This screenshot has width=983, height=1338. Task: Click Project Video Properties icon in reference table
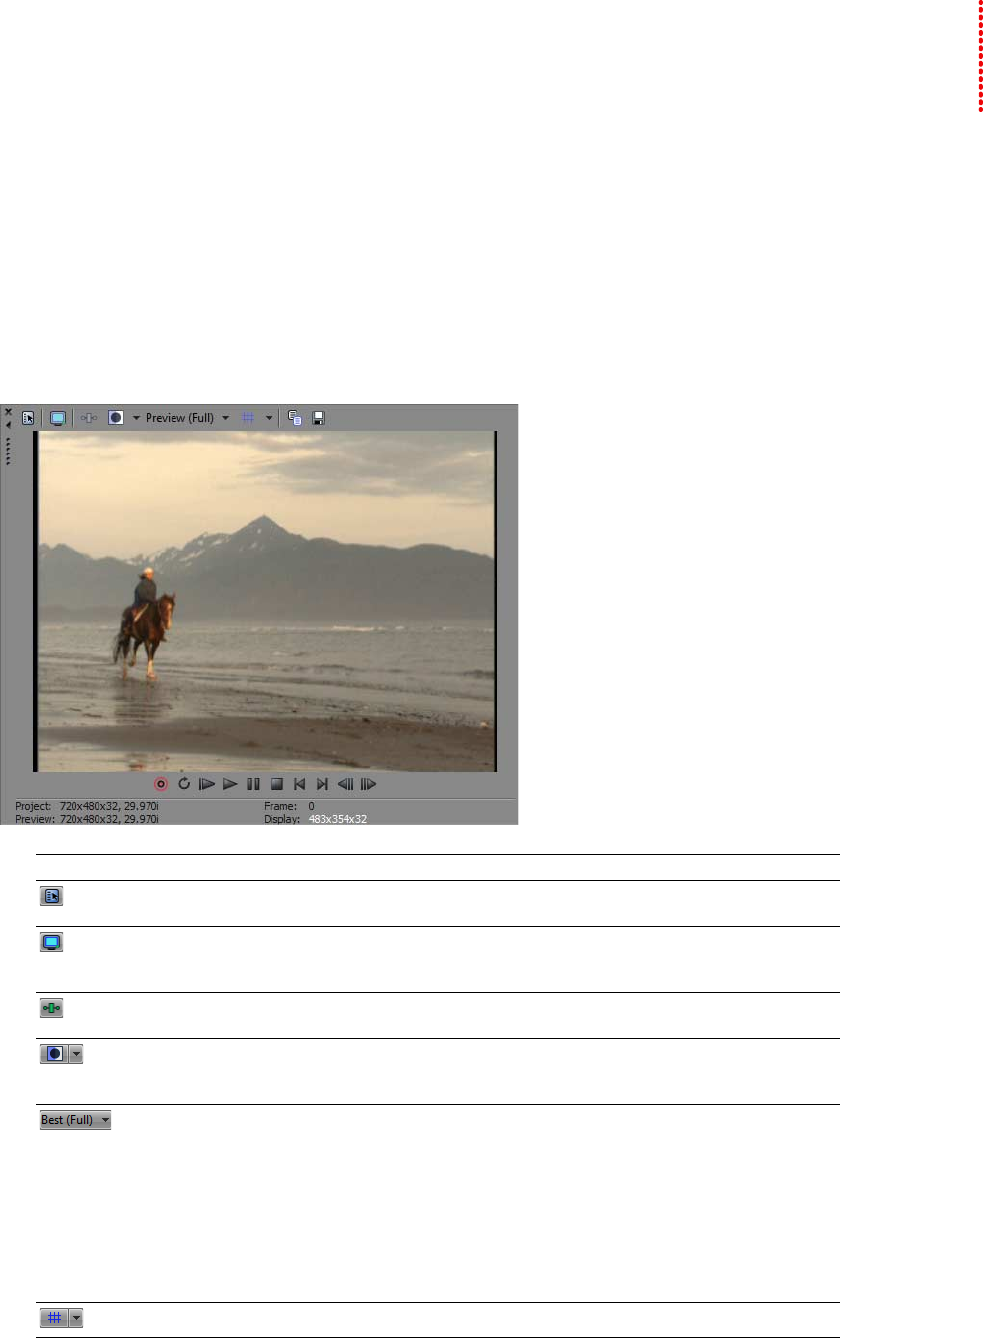point(51,896)
